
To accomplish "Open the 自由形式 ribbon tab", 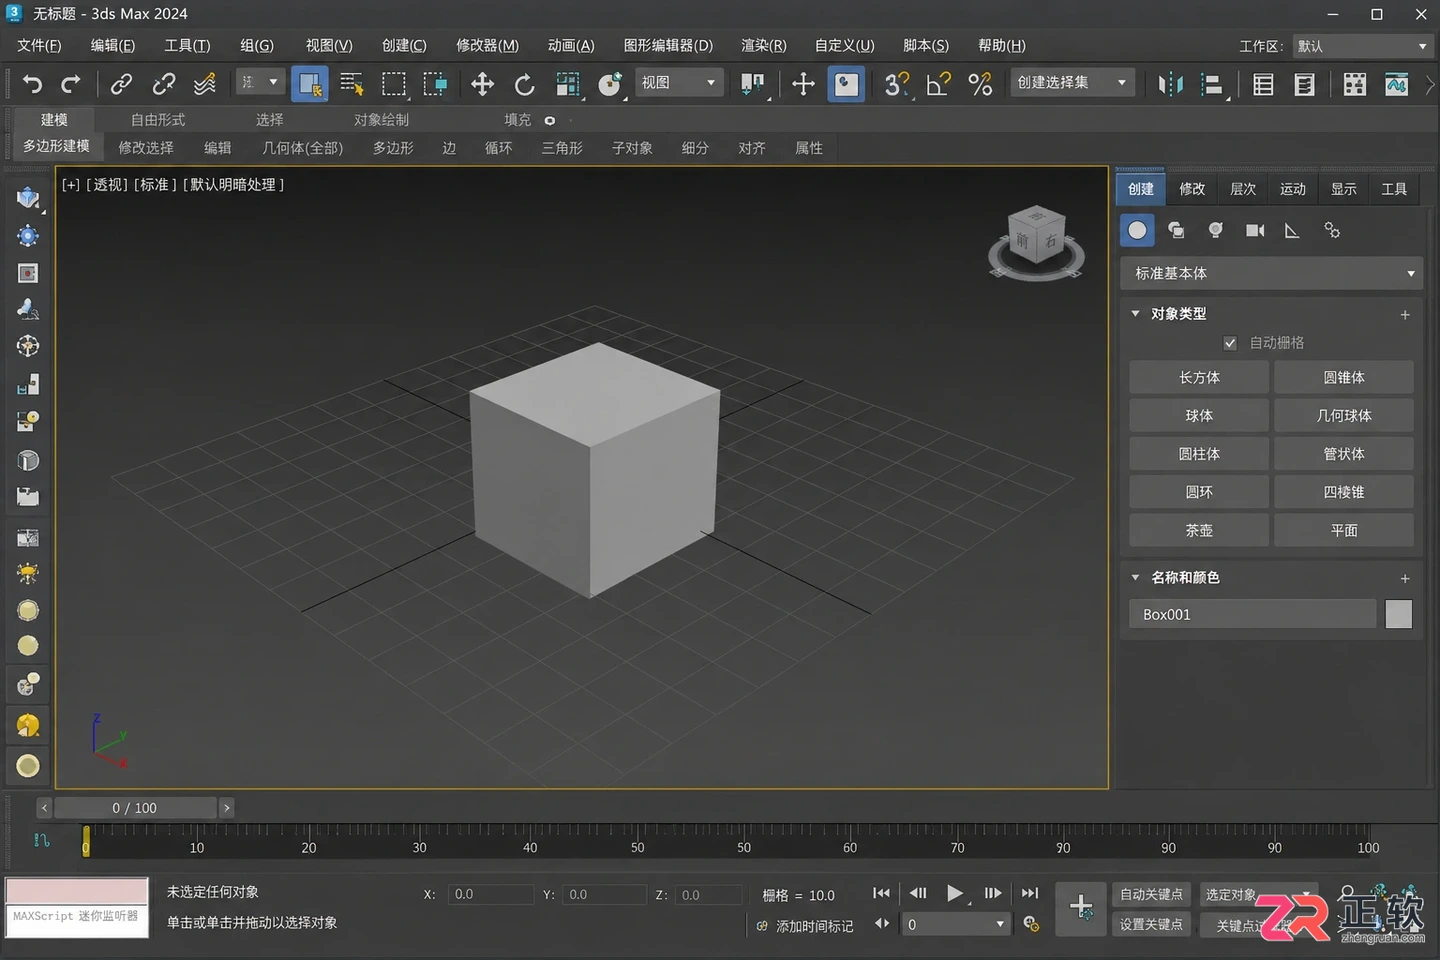I will pos(157,120).
